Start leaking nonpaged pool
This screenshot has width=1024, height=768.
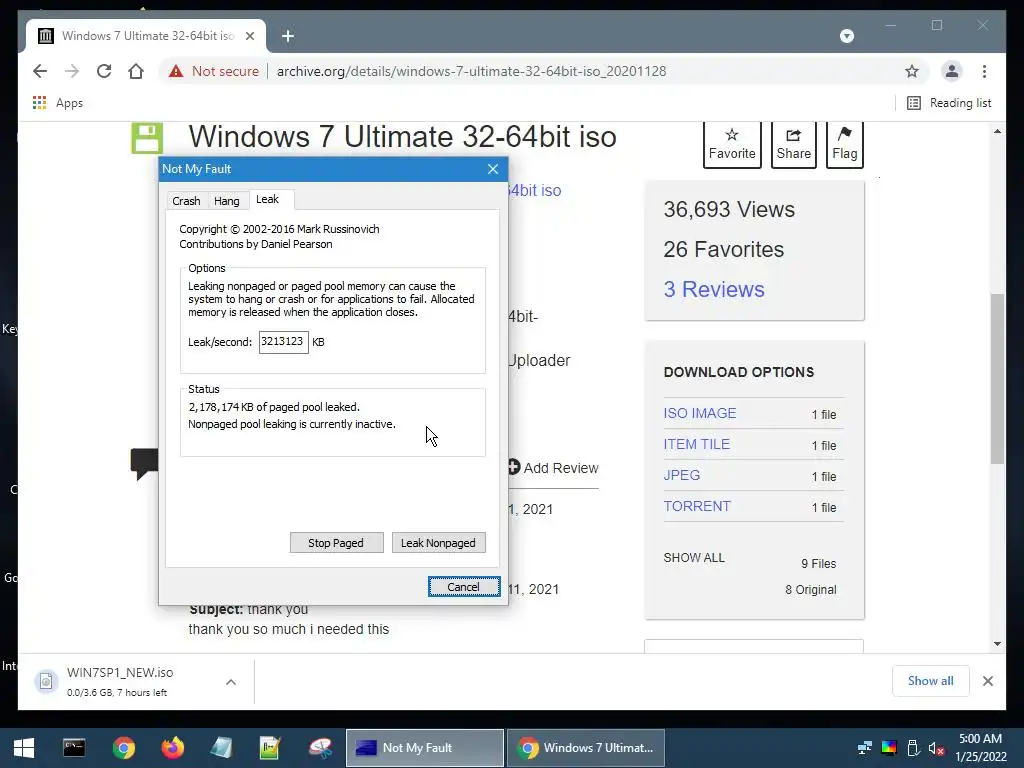pyautogui.click(x=438, y=543)
